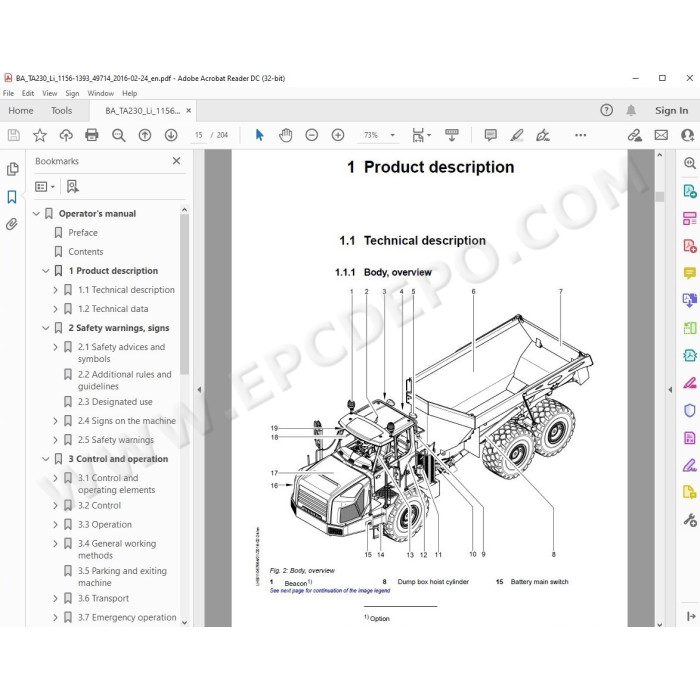Collapse the Operator's manual bookmark

click(37, 214)
